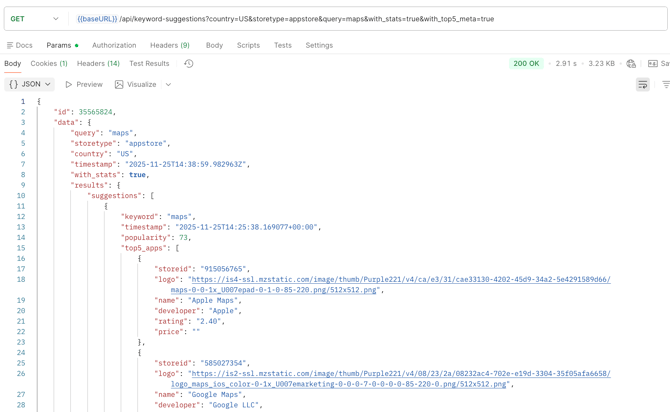The height and width of the screenshot is (412, 670).
Task: Open the GET method dropdown
Action: 34,19
